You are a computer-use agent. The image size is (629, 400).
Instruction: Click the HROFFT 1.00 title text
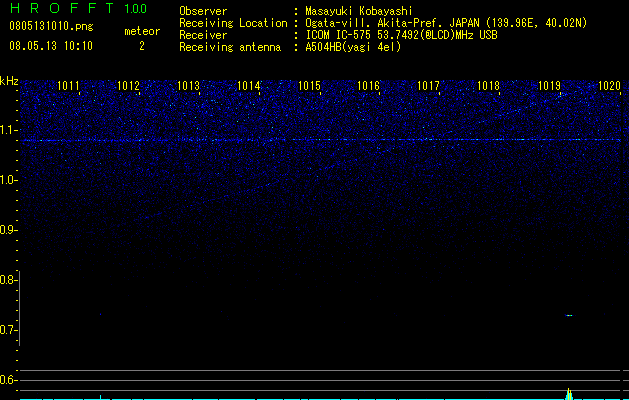pyautogui.click(x=78, y=8)
